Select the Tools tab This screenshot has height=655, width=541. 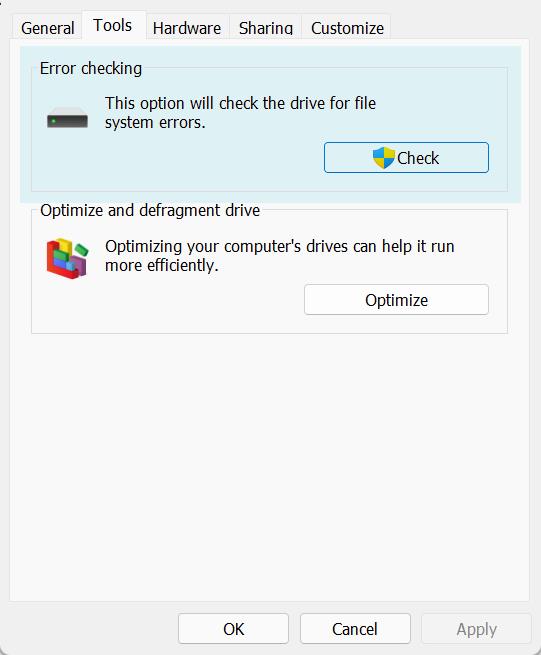(x=112, y=25)
